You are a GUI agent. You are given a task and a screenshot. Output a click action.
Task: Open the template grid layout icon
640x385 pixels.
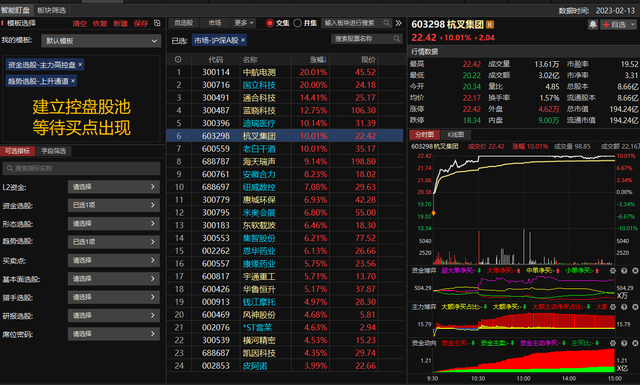point(157,23)
